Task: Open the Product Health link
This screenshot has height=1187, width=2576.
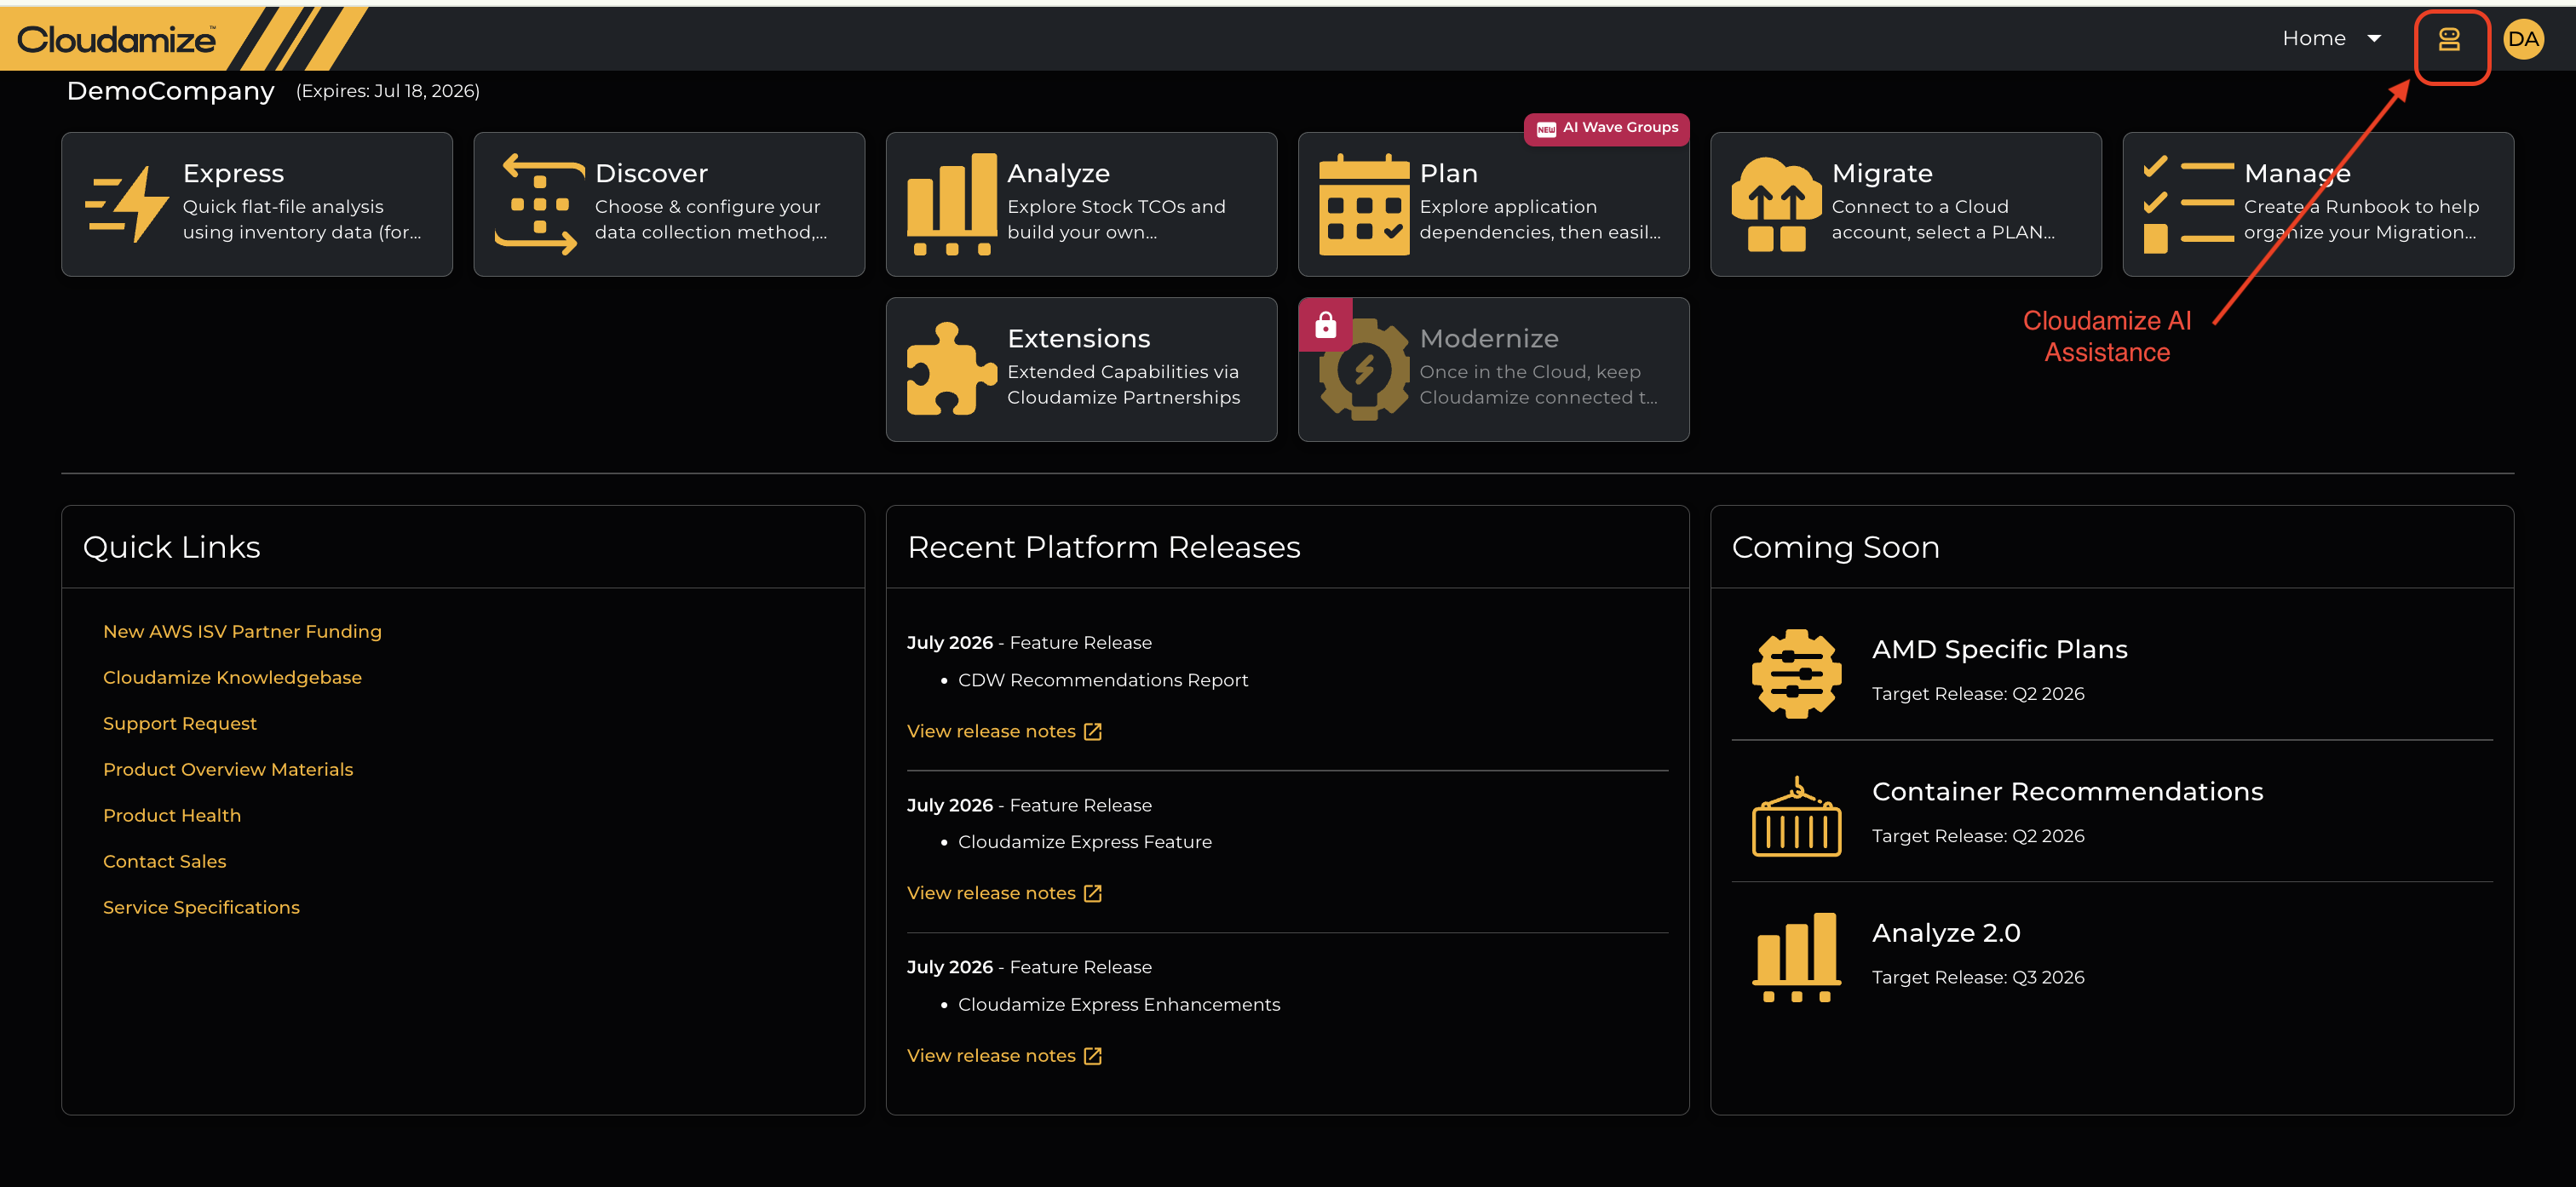Action: (172, 816)
